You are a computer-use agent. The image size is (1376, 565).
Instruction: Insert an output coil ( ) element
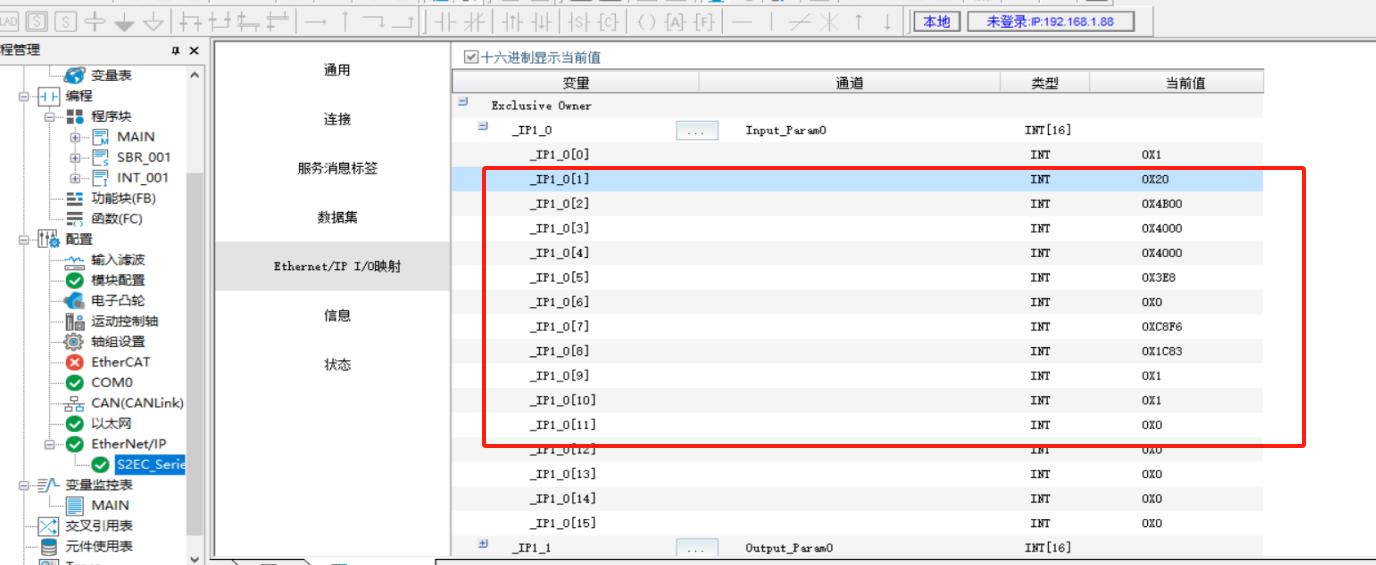point(646,22)
